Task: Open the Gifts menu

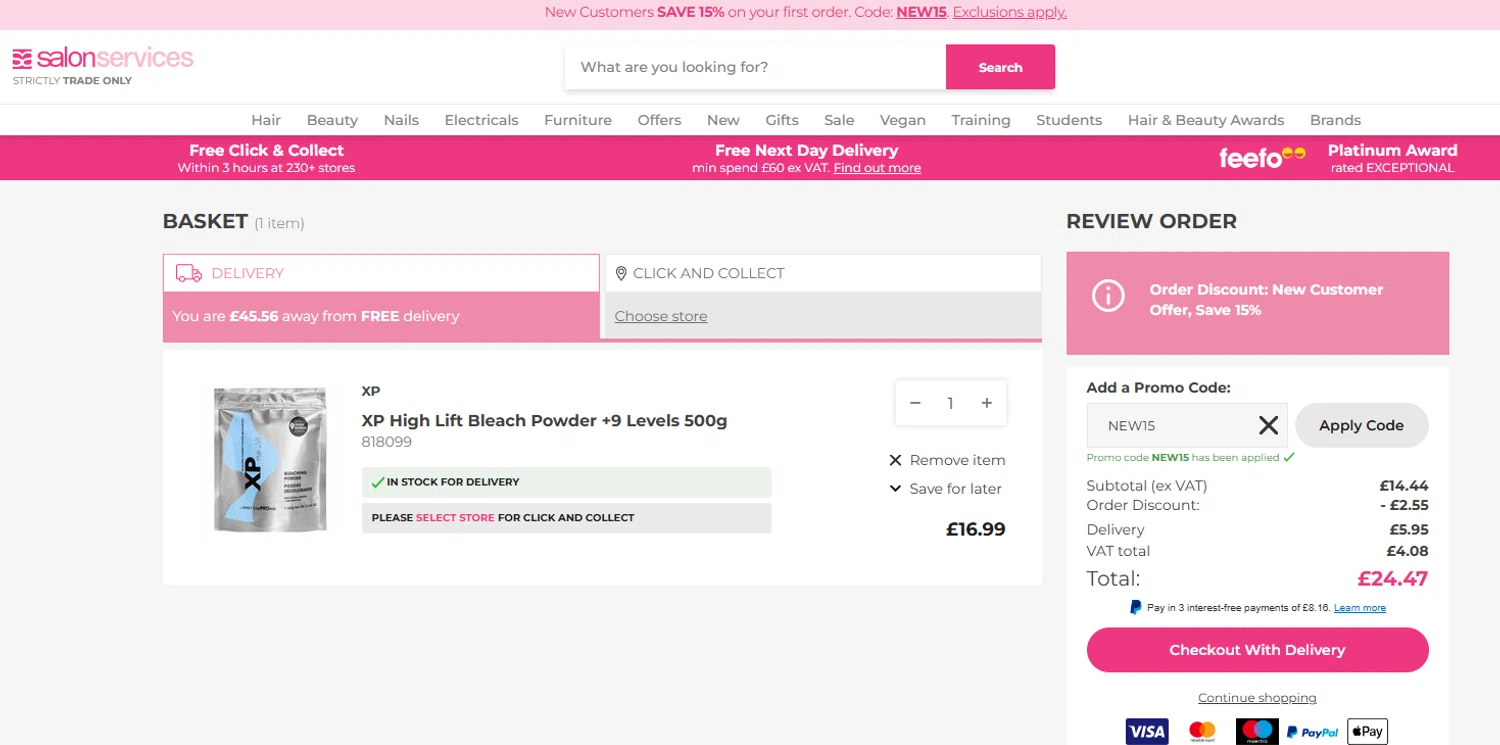Action: [782, 120]
